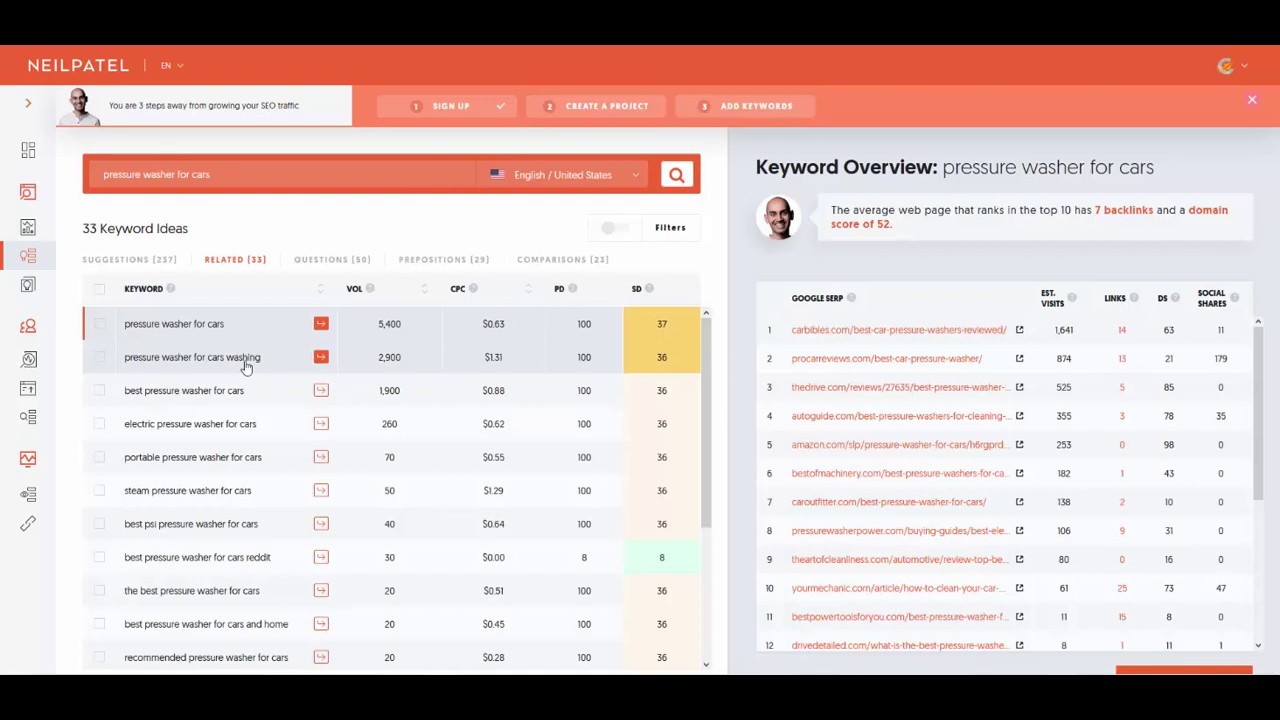Open the chain link icon in sidebar
Image resolution: width=1280 pixels, height=720 pixels.
pos(28,524)
